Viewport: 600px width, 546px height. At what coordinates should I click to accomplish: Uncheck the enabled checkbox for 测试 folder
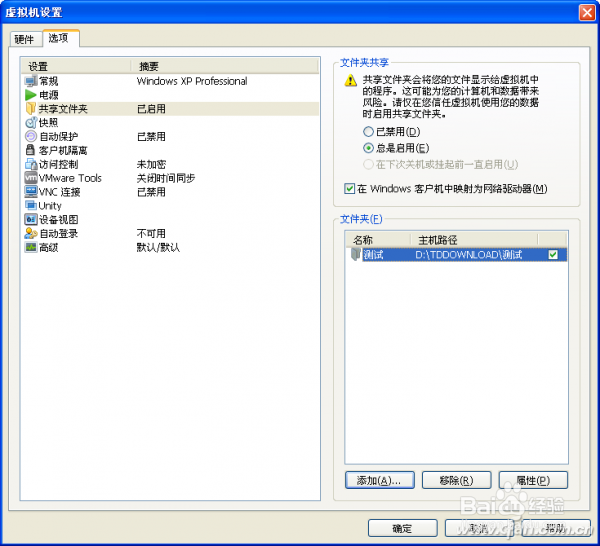(553, 254)
